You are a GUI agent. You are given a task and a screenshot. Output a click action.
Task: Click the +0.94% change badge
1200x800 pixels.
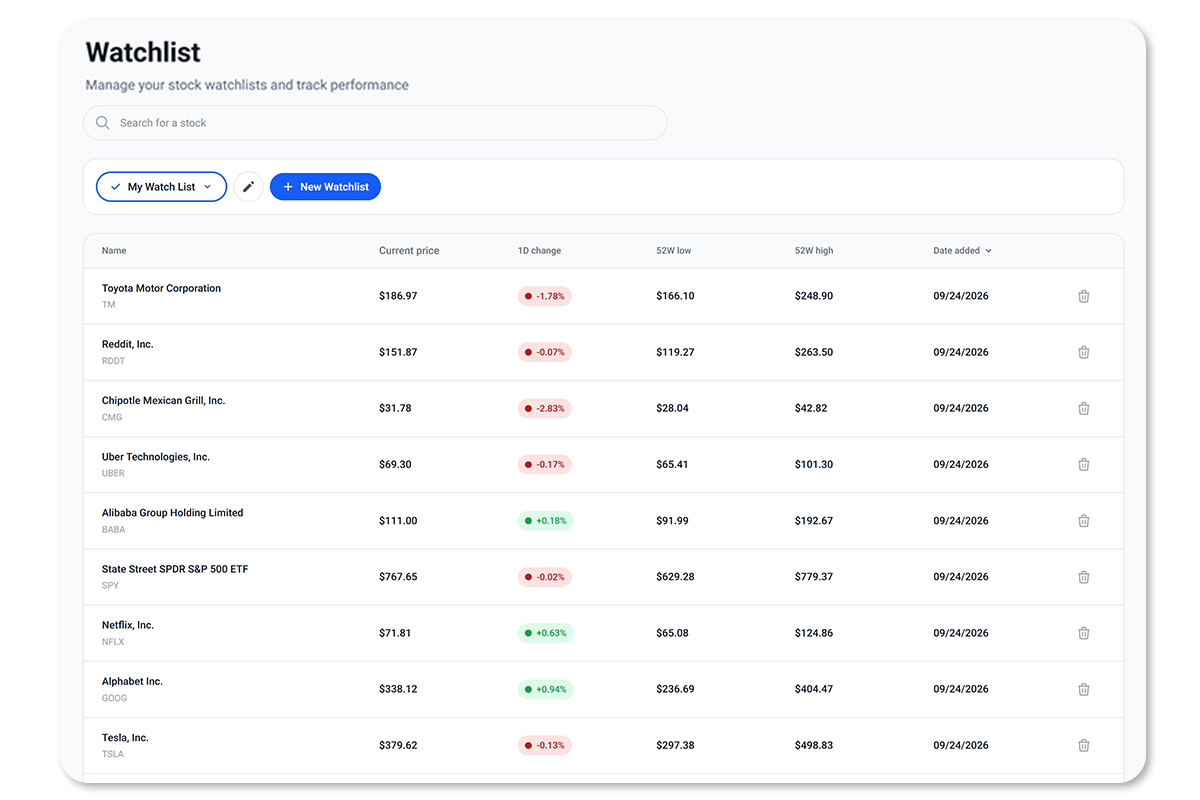(x=545, y=689)
